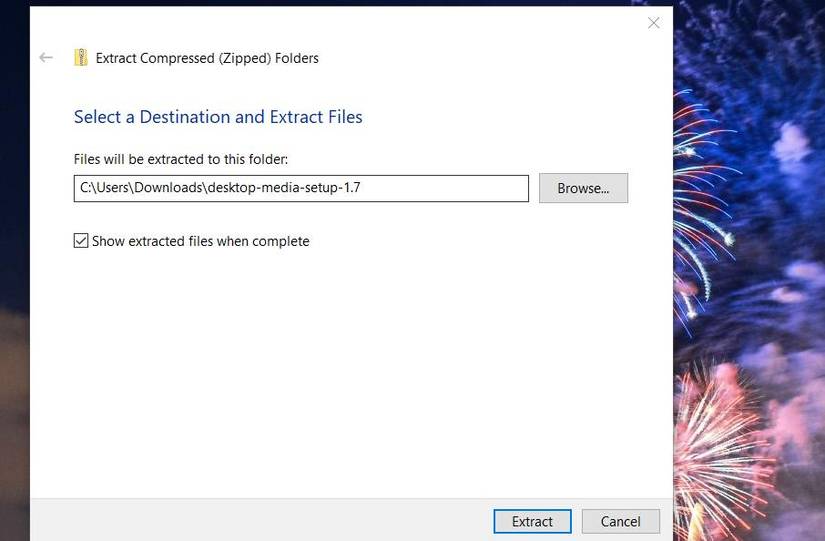Click the Extract button
The width and height of the screenshot is (825, 541).
[x=532, y=521]
